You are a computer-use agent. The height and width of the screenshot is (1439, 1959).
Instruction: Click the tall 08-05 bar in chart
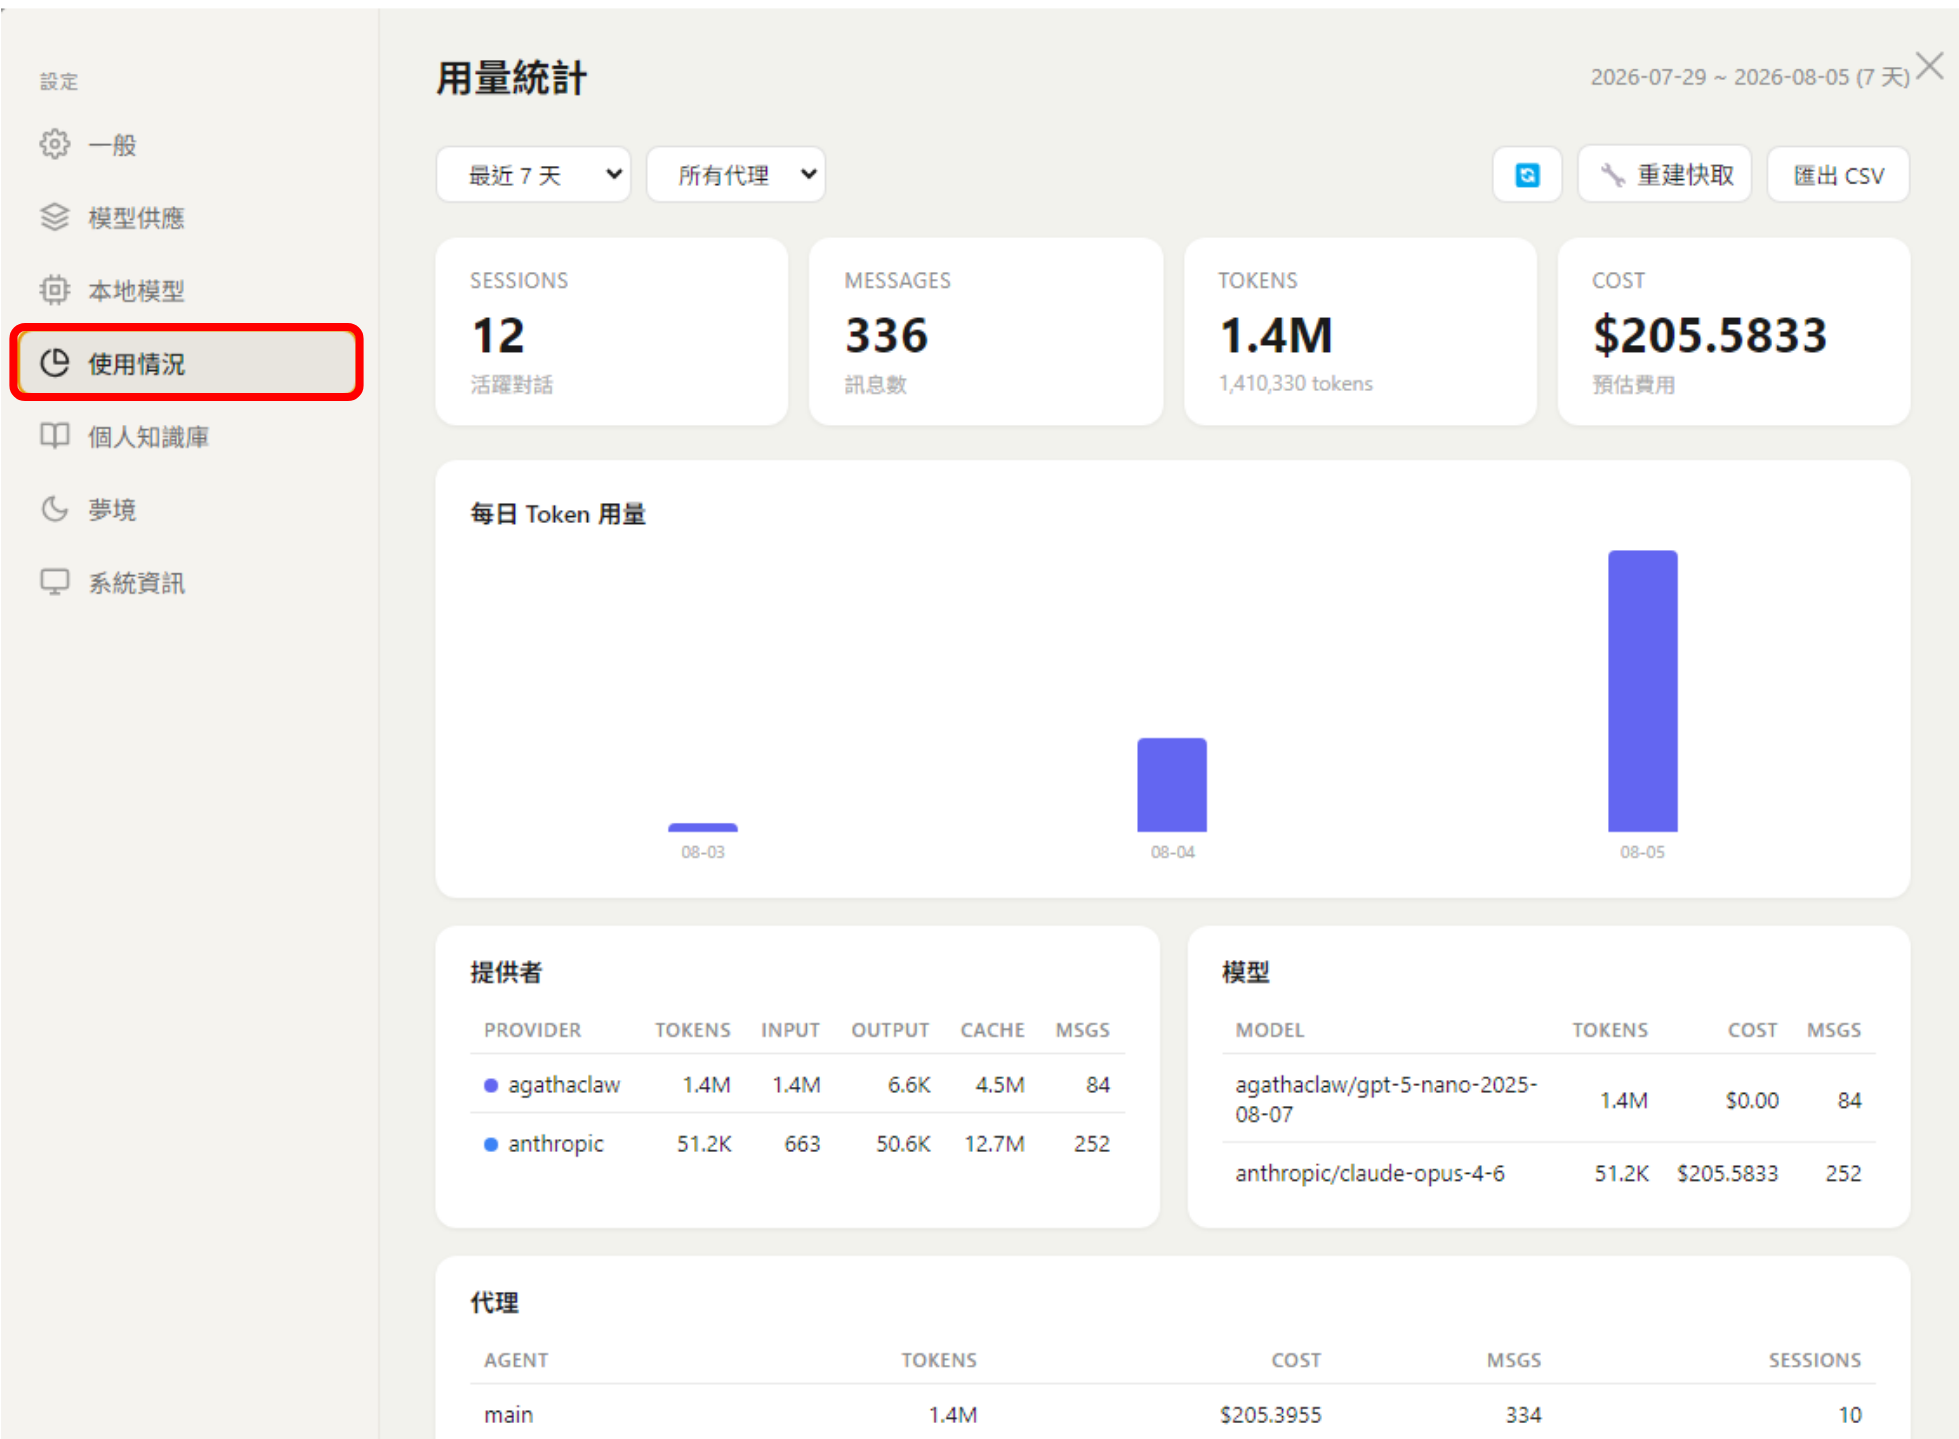tap(1643, 691)
